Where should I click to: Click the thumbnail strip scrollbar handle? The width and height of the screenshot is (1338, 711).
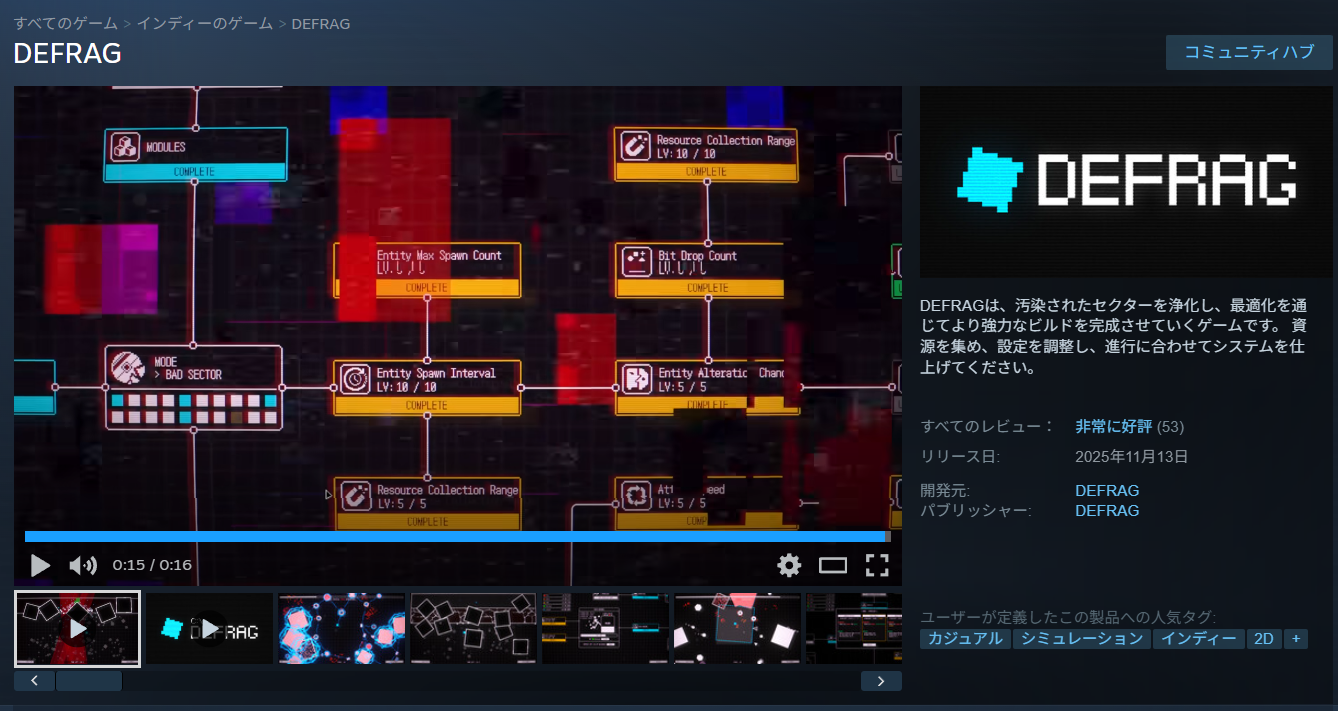pyautogui.click(x=88, y=681)
